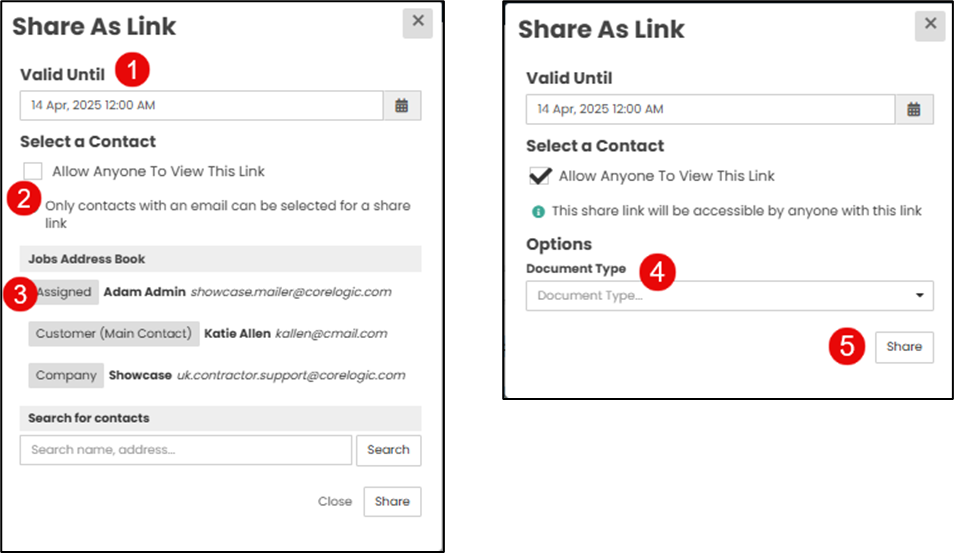Image resolution: width=954 pixels, height=553 pixels.
Task: Click email uk.contractor.support@corelogic.com
Action: pos(291,375)
